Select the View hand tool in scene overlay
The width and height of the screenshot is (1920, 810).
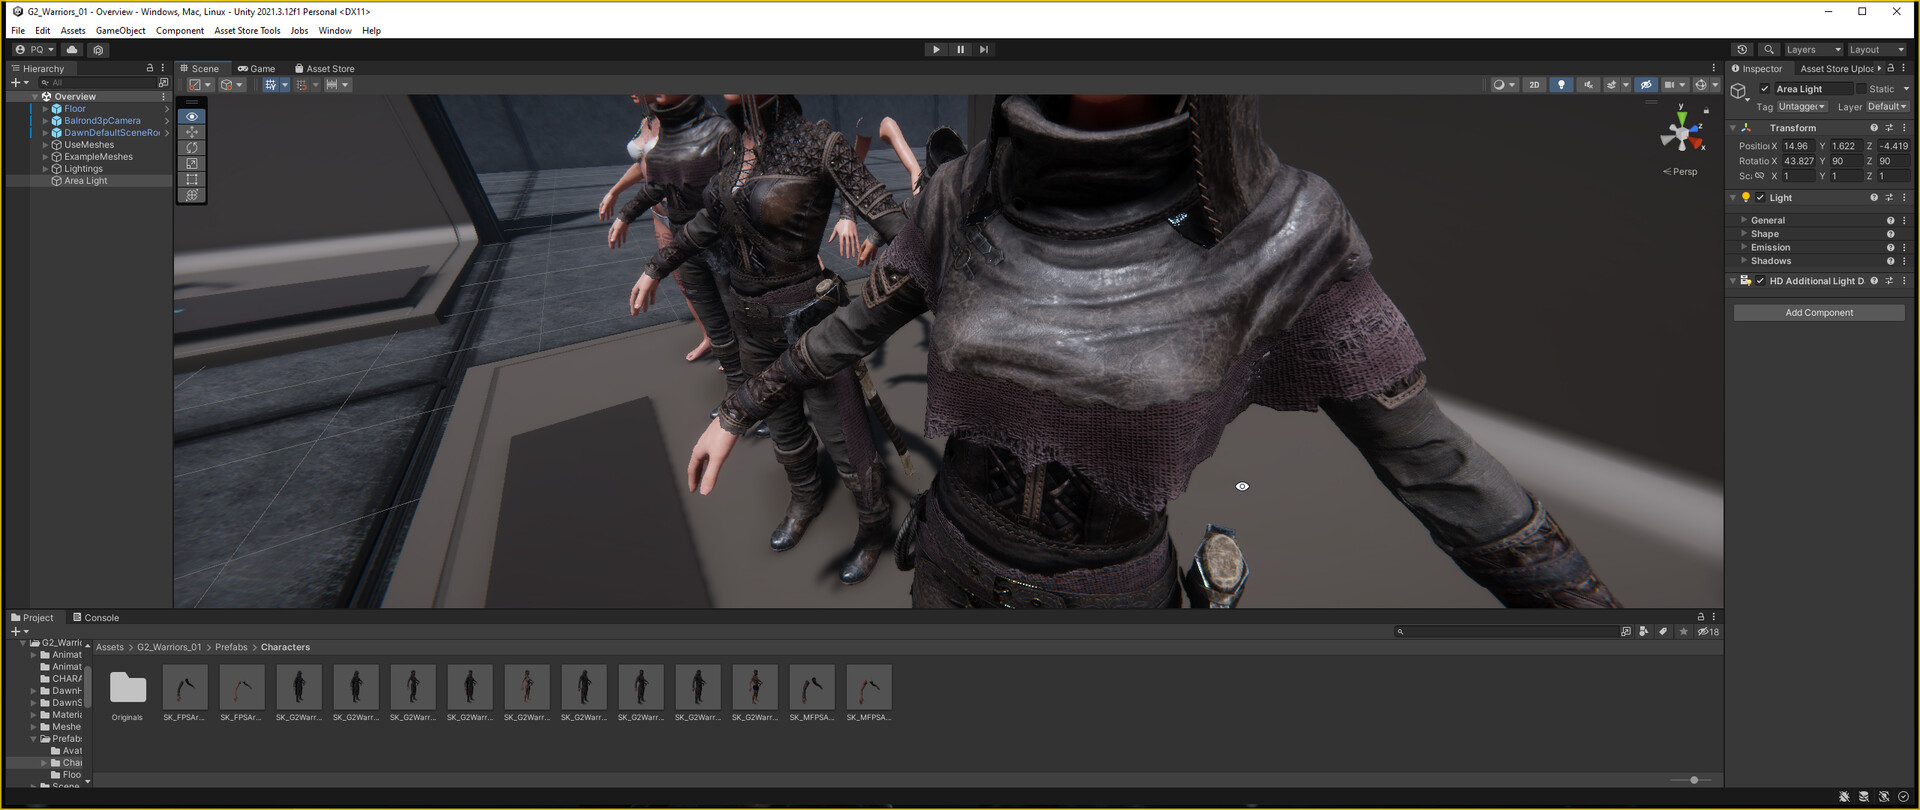pyautogui.click(x=192, y=117)
